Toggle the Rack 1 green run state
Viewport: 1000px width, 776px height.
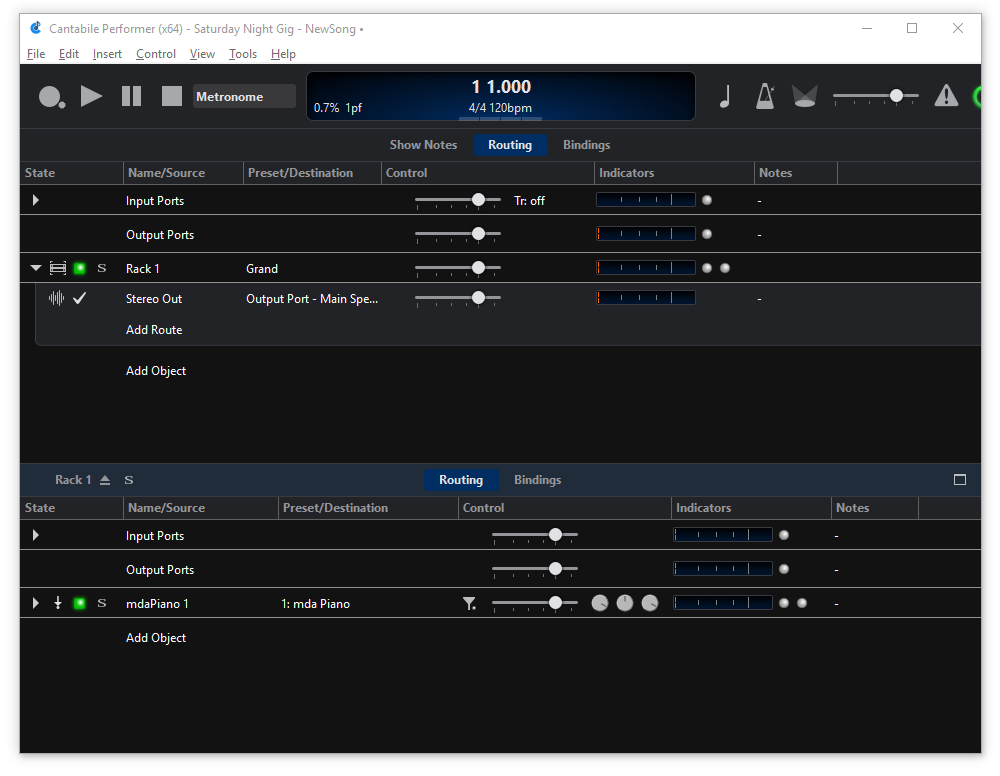pyautogui.click(x=80, y=268)
